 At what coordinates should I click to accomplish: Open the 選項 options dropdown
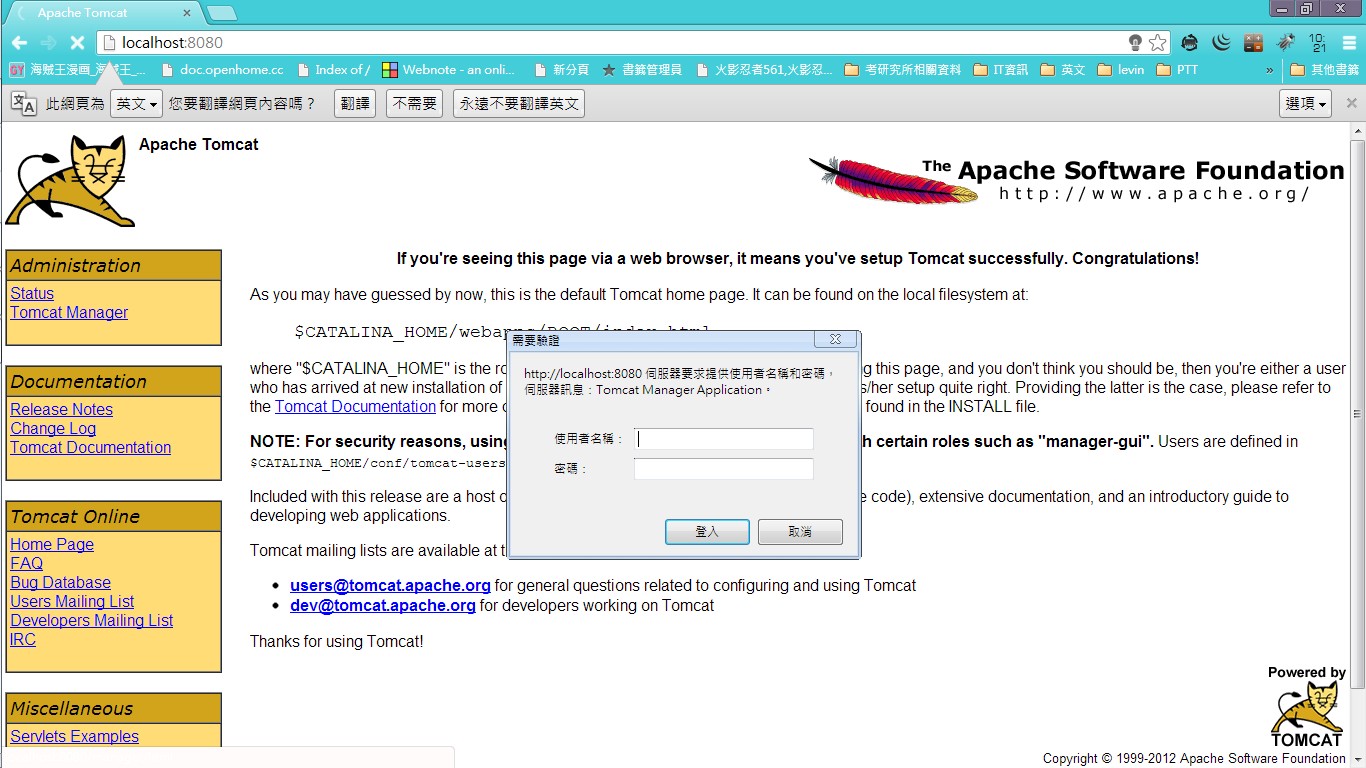point(1305,103)
